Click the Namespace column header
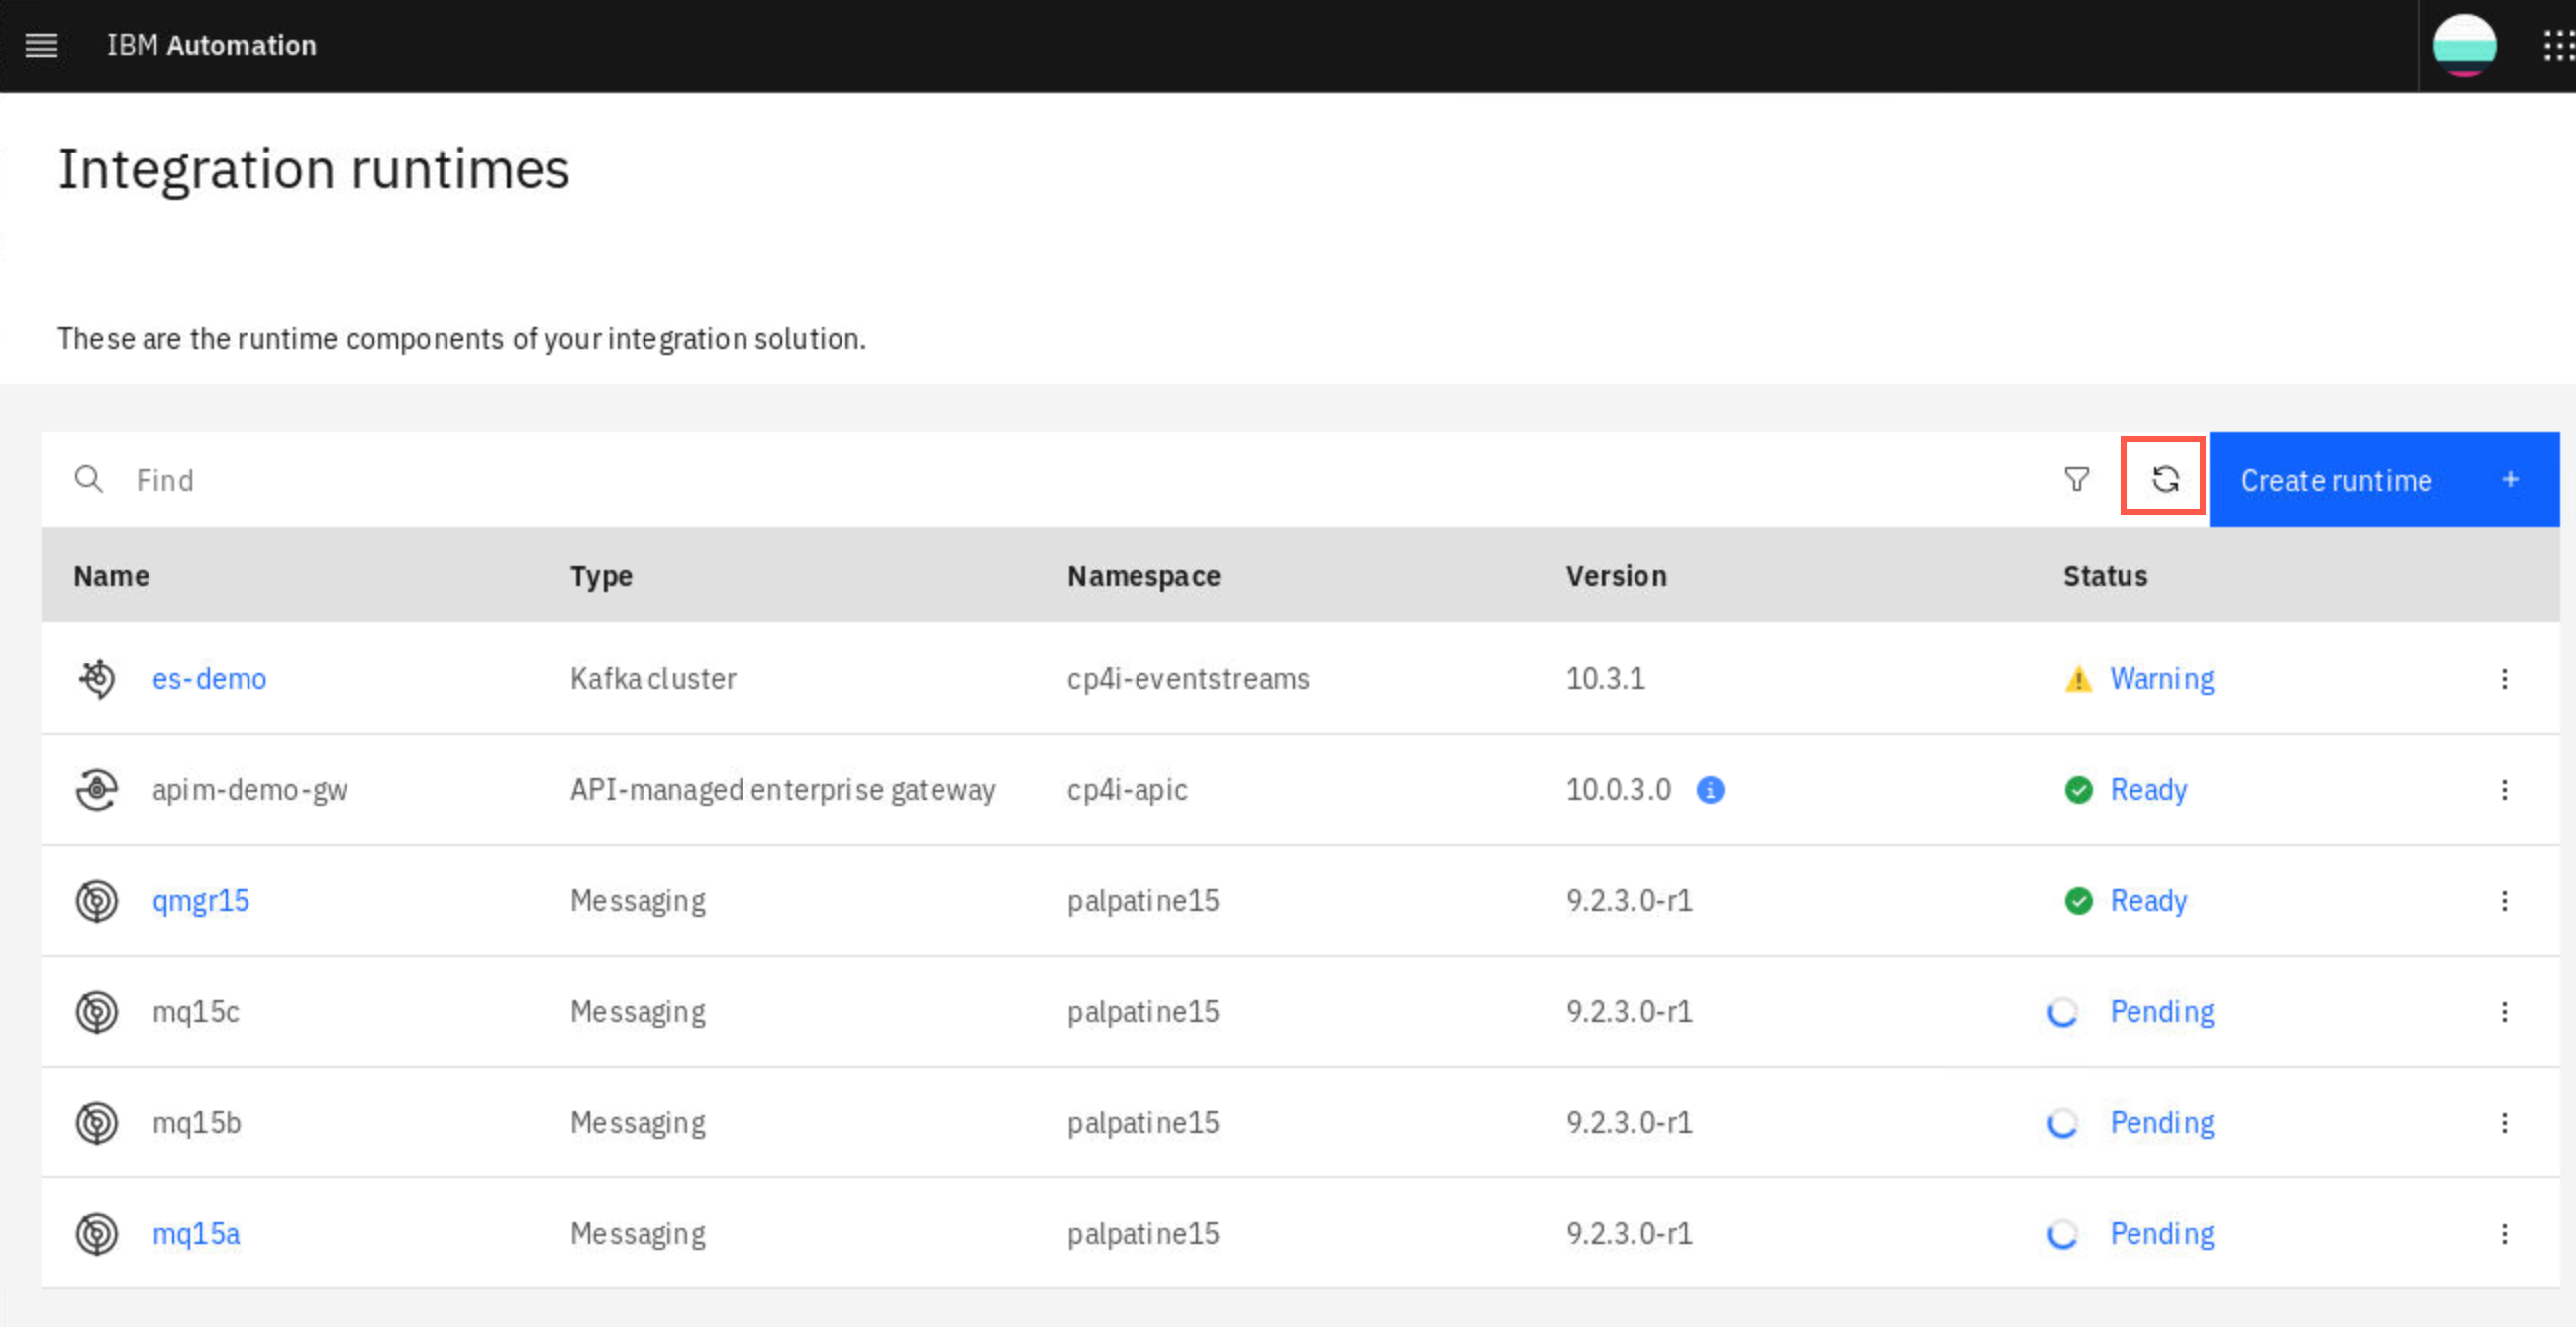 (1144, 577)
